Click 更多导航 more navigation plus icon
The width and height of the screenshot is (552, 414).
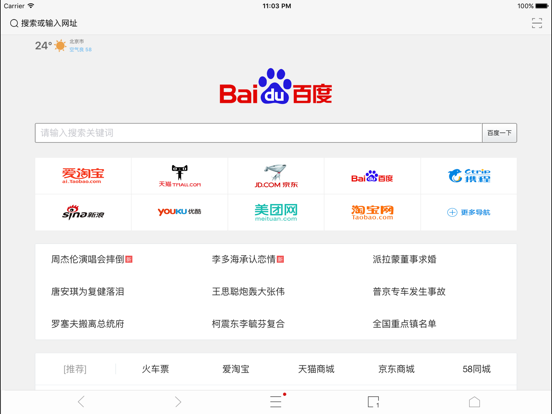click(452, 212)
